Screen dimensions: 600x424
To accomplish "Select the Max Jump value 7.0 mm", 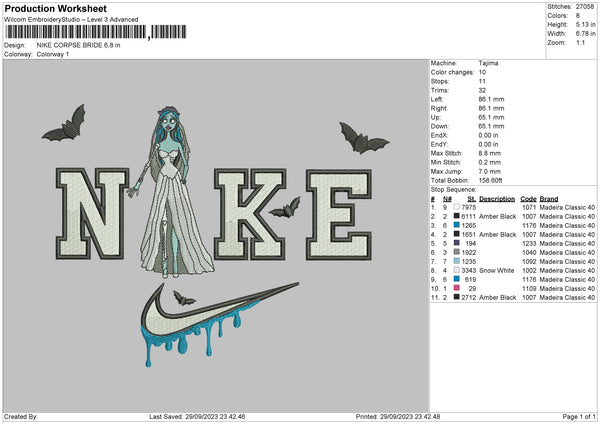I will 489,171.
